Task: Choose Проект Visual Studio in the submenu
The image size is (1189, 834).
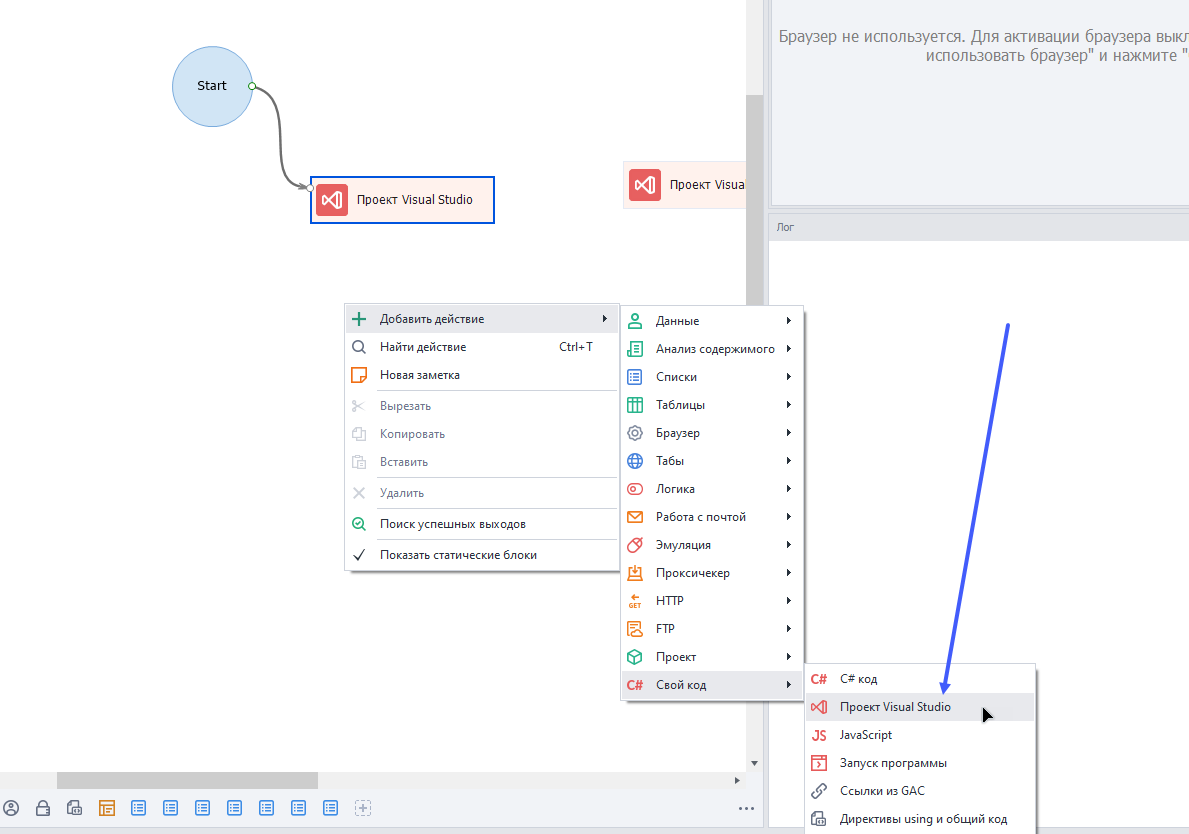Action: (x=920, y=707)
